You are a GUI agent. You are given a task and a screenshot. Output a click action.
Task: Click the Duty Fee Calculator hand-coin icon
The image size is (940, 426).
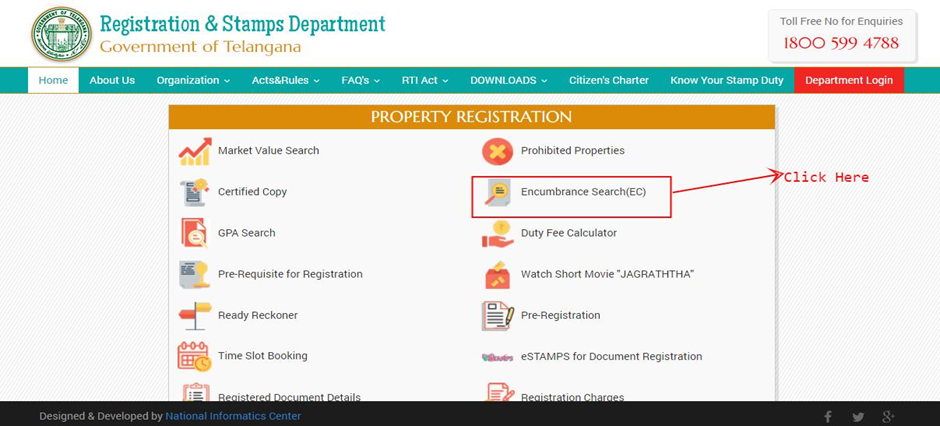pos(498,234)
